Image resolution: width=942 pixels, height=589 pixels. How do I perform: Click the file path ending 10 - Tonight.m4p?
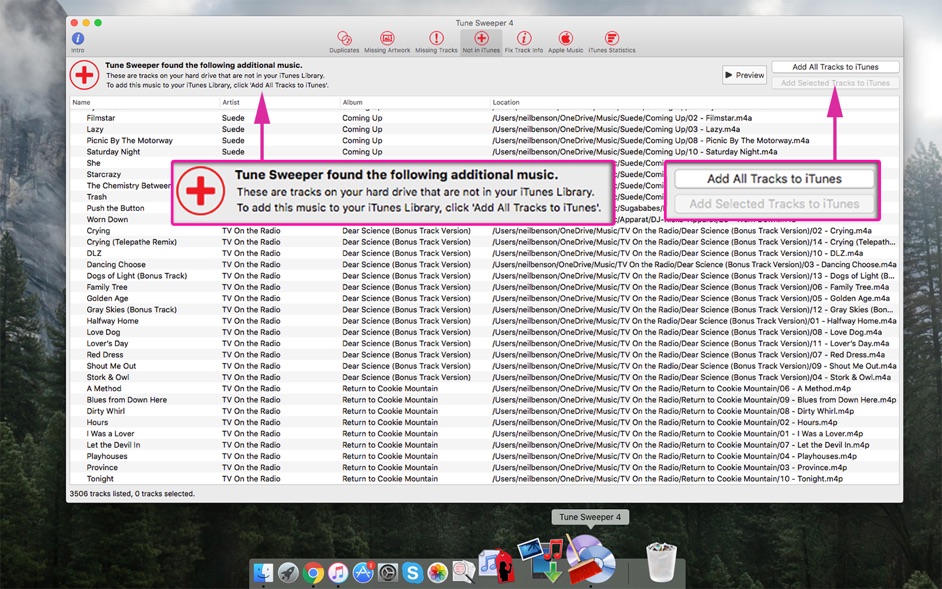click(667, 479)
